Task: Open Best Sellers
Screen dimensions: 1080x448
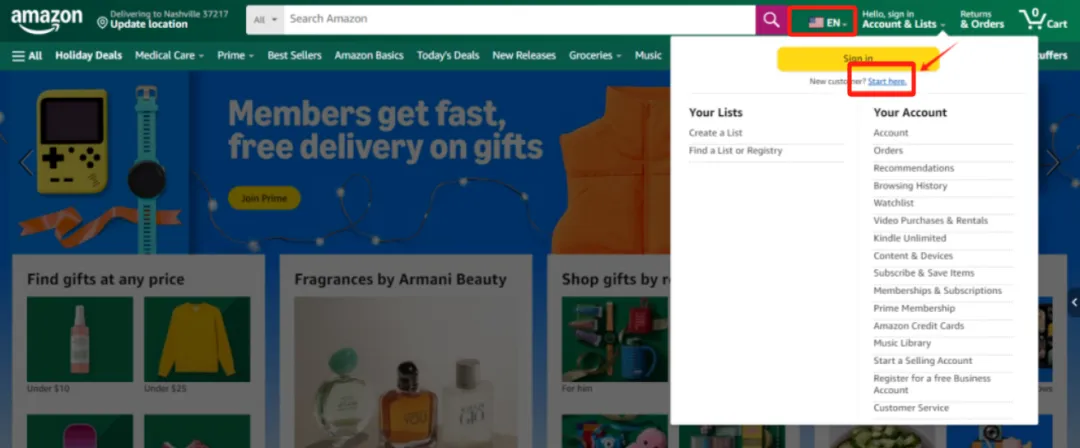Action: (294, 56)
